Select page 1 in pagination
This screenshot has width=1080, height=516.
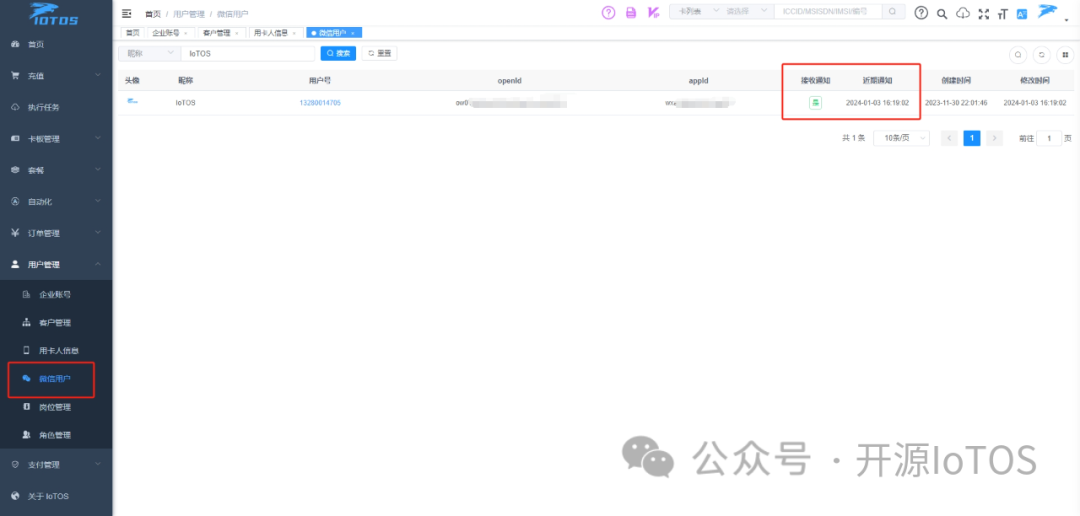click(x=972, y=138)
